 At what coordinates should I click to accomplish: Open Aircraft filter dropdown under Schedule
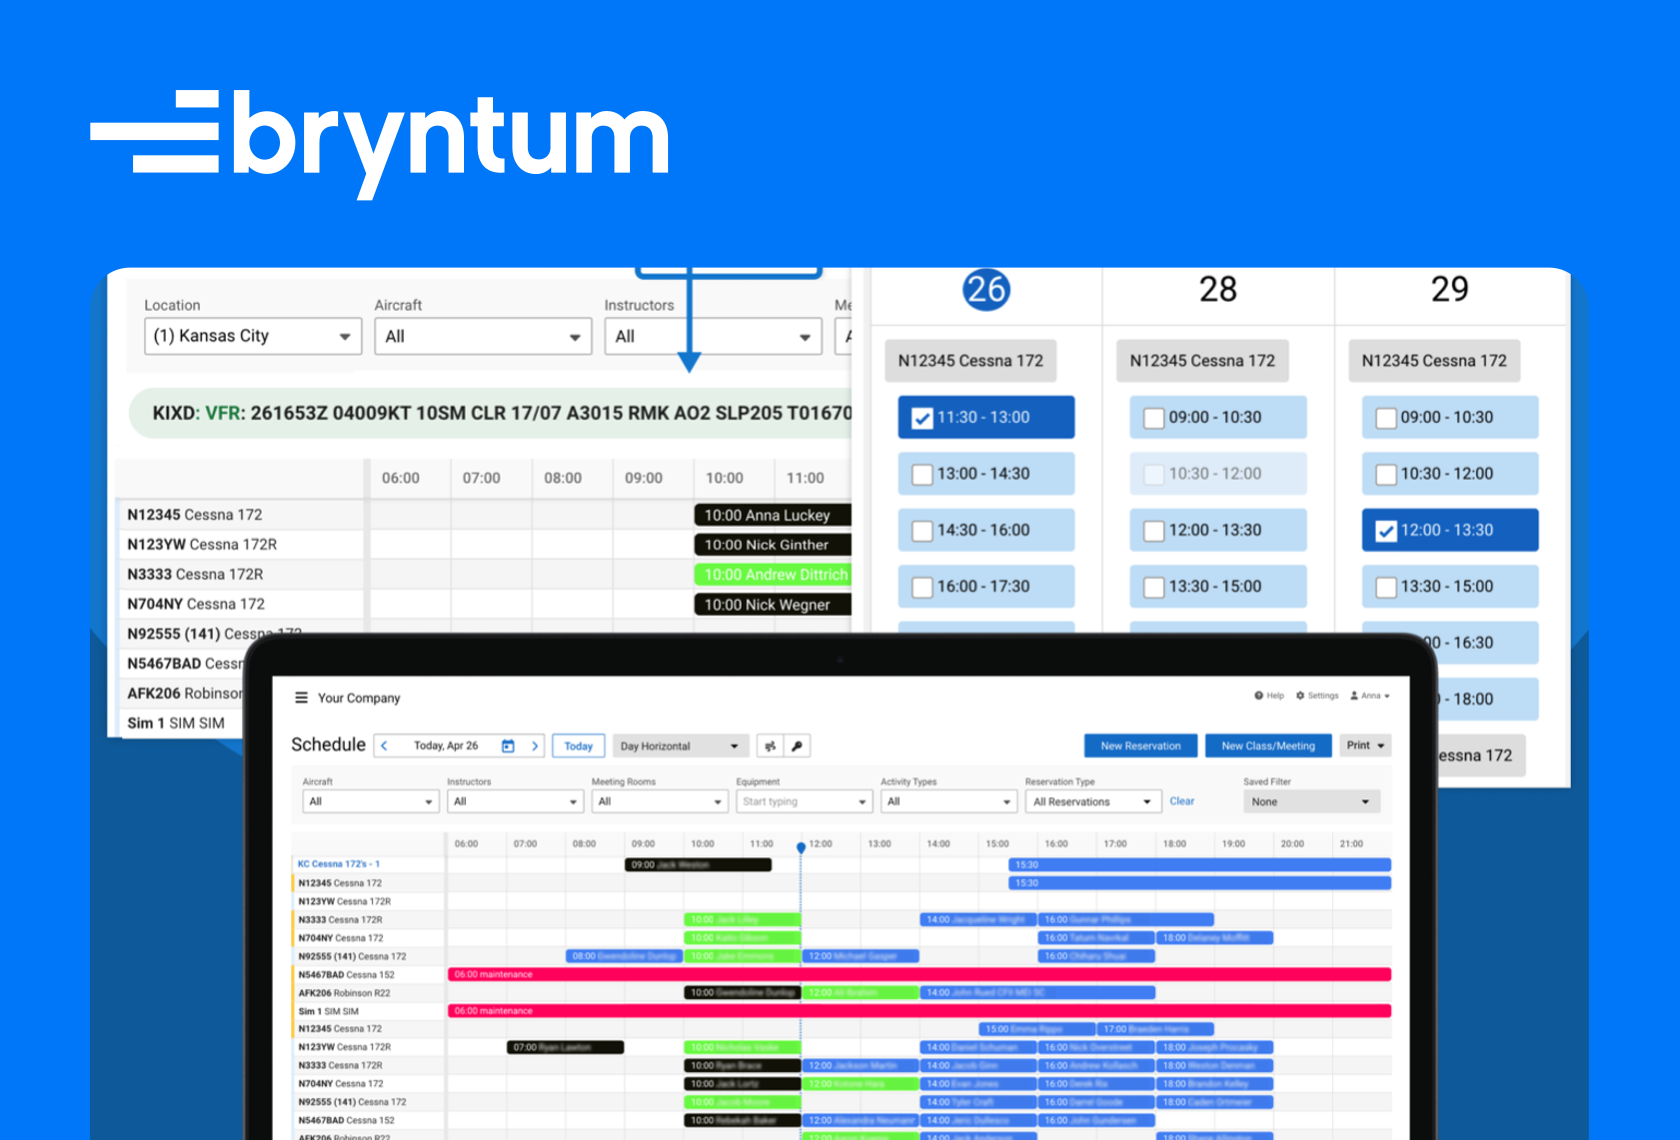click(370, 801)
